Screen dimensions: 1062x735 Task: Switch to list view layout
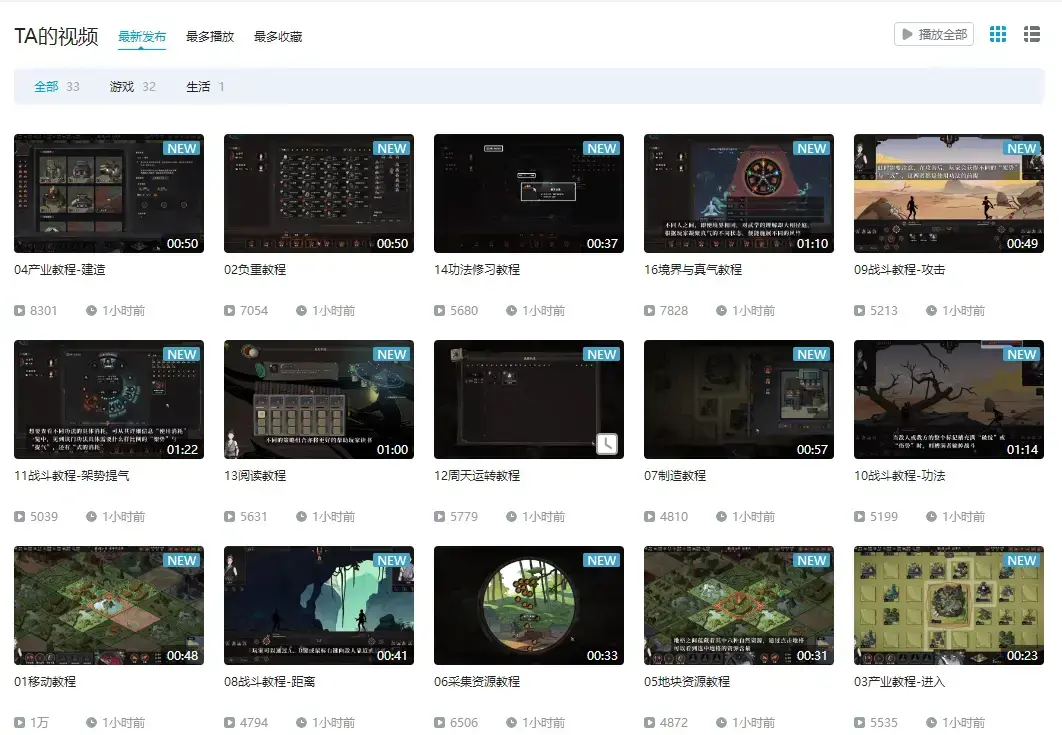point(1031,33)
